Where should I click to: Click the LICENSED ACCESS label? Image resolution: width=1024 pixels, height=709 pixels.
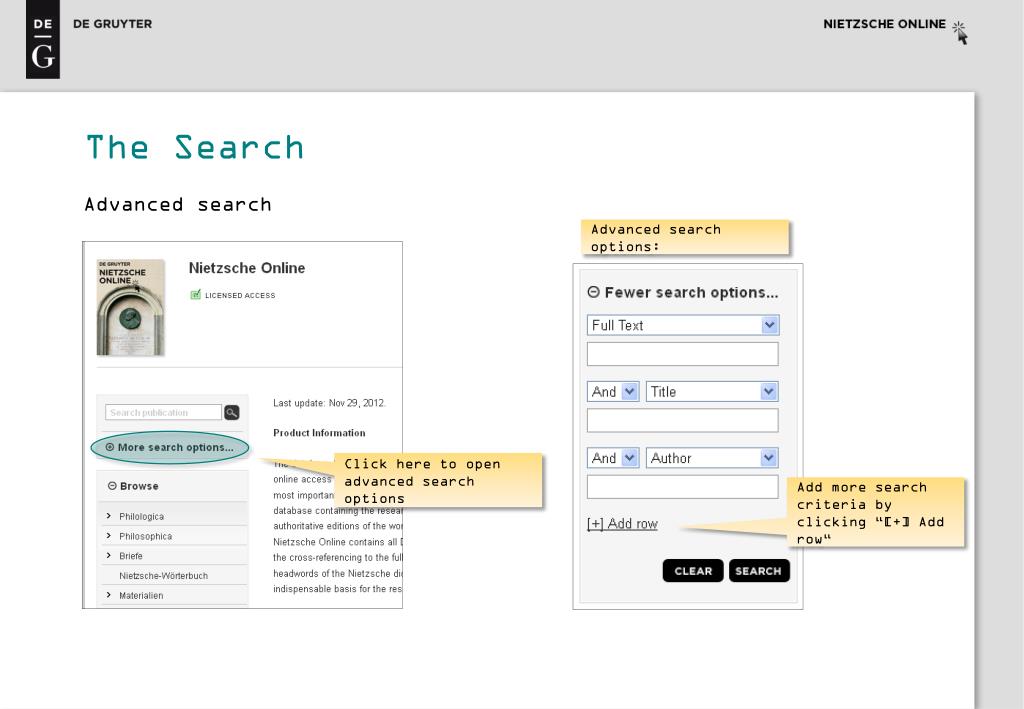click(240, 295)
